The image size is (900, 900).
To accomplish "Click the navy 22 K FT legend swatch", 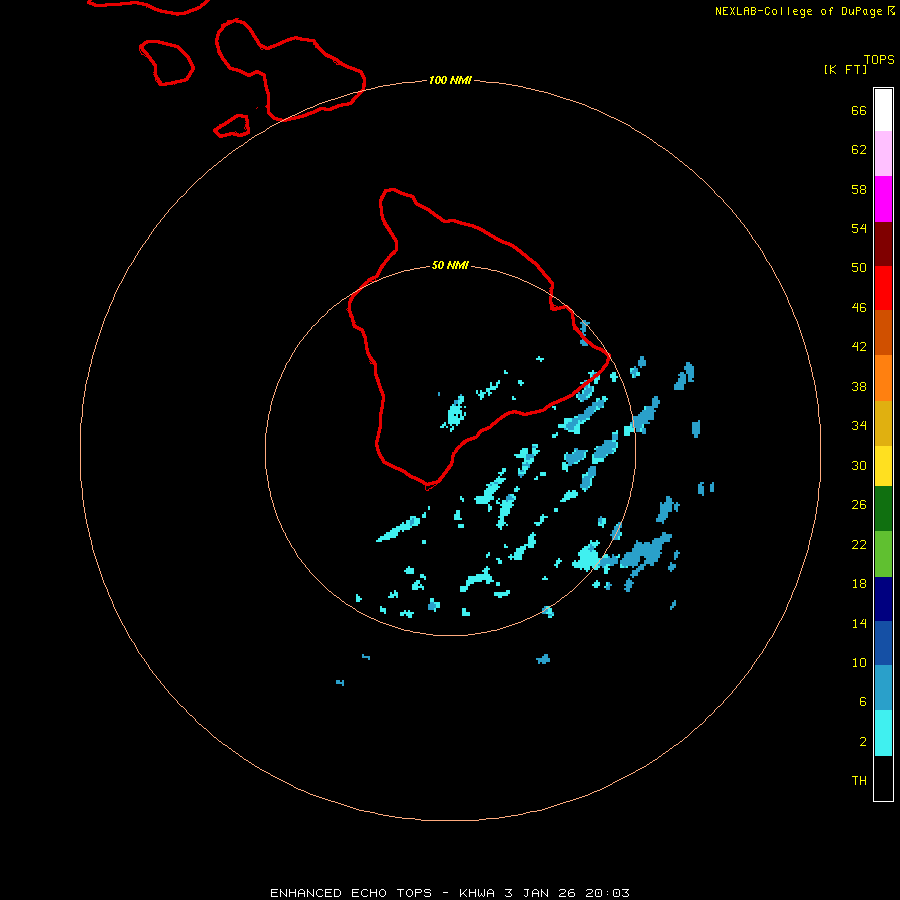I will (883, 599).
